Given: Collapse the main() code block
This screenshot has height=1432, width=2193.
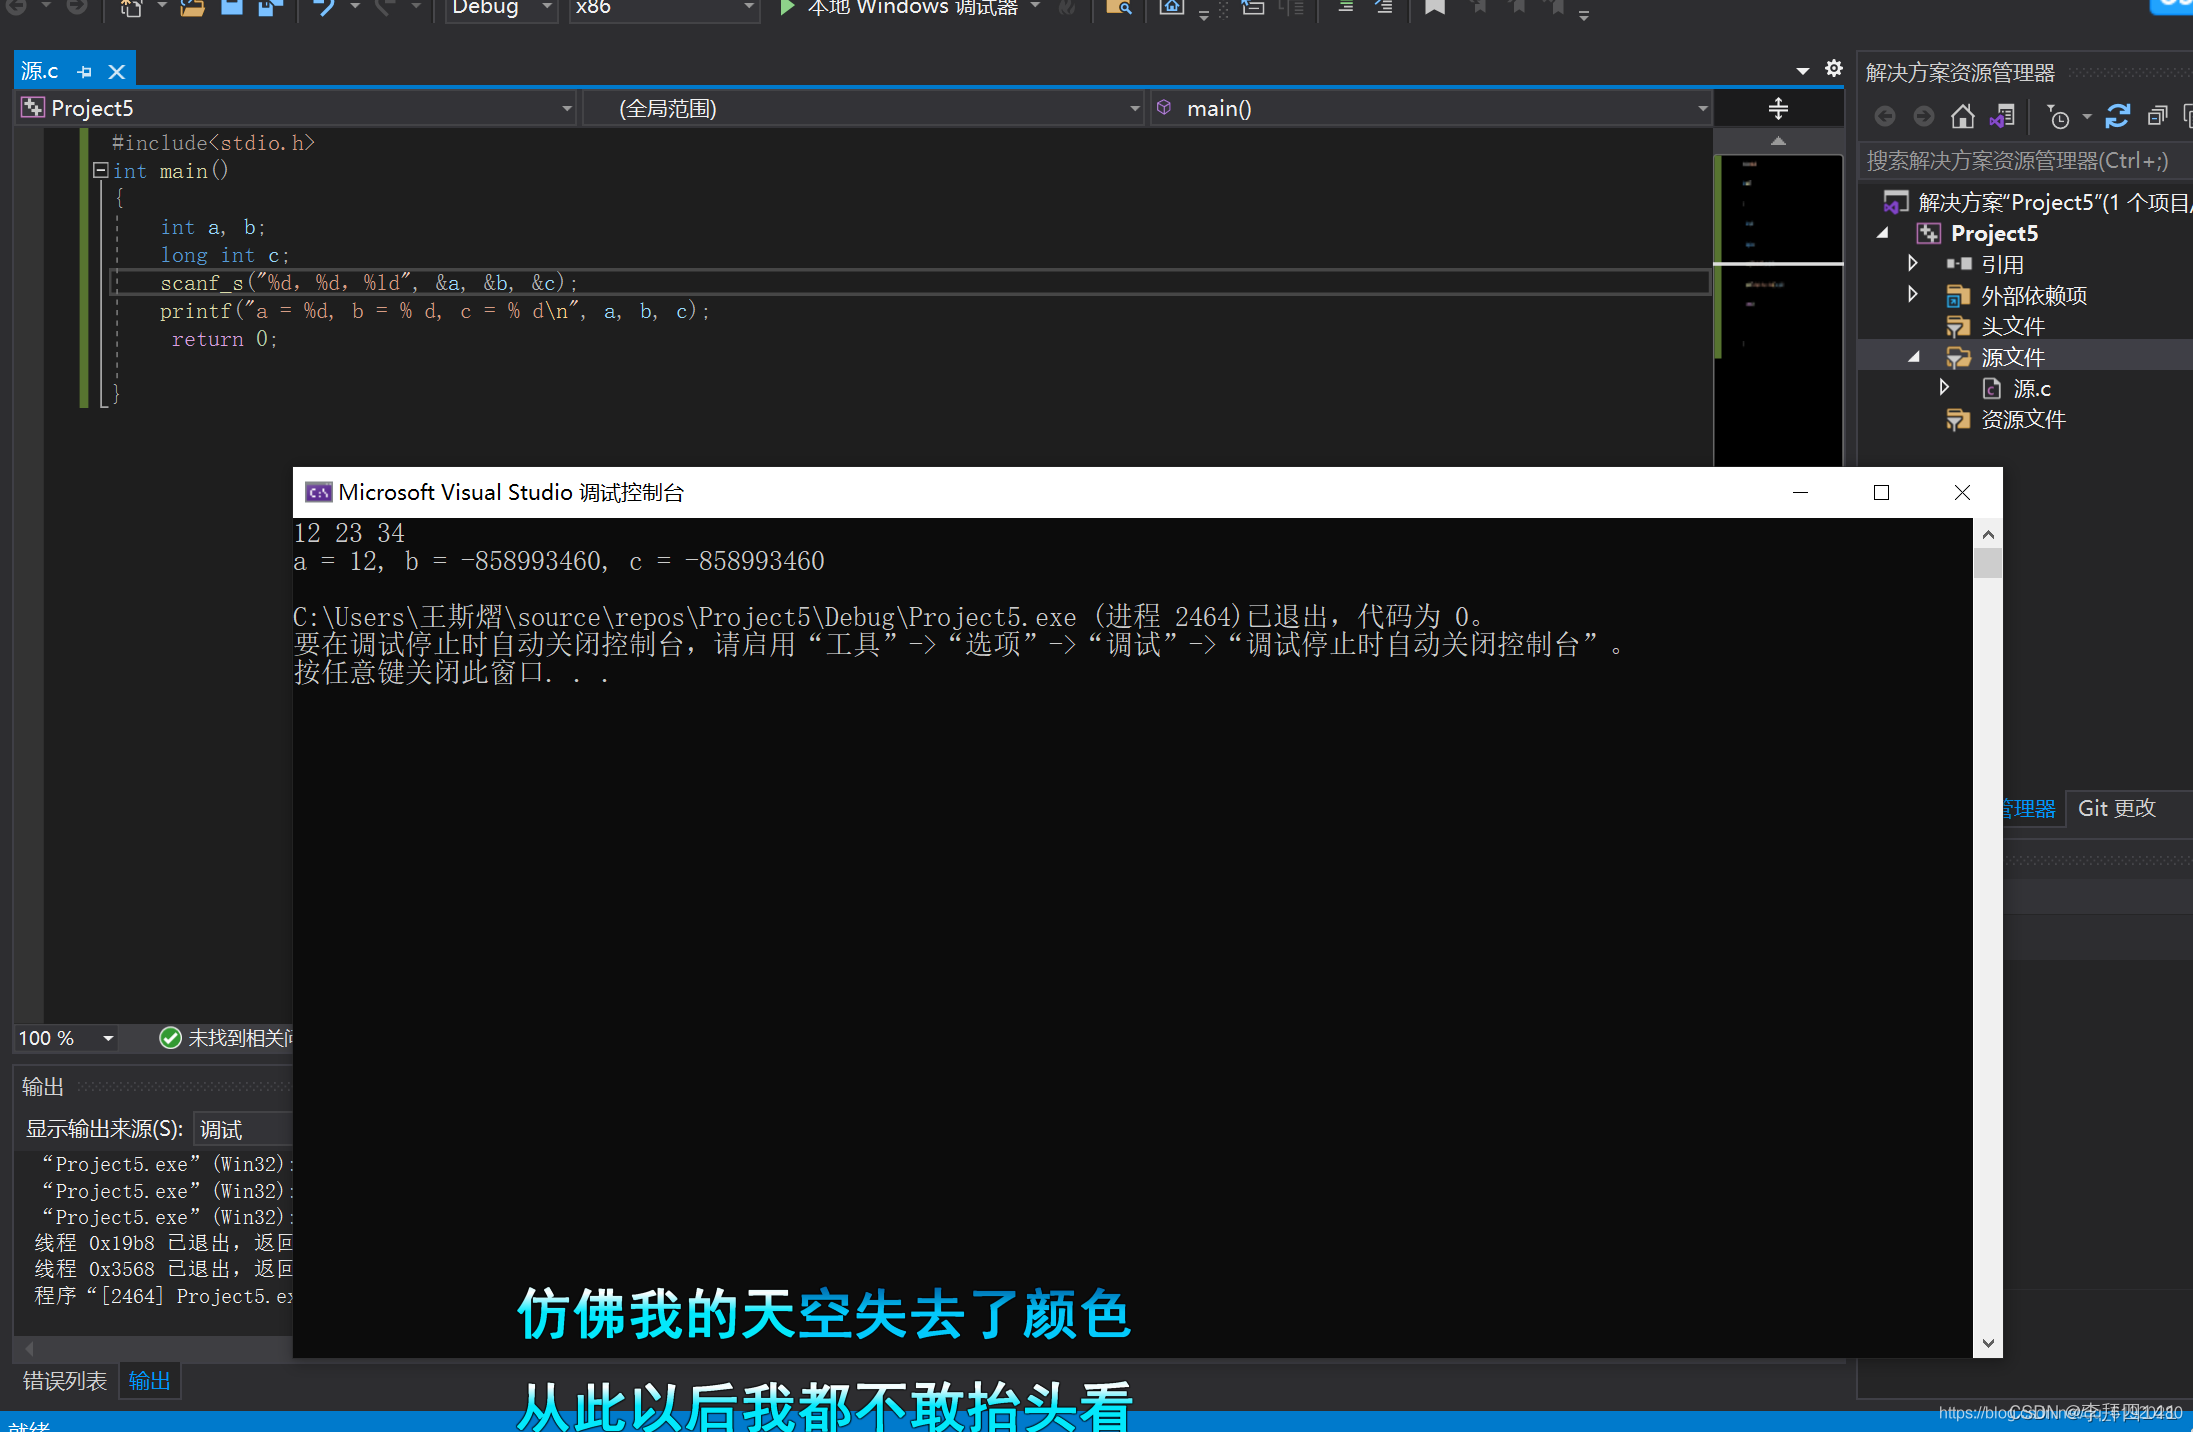Looking at the screenshot, I should tap(100, 170).
